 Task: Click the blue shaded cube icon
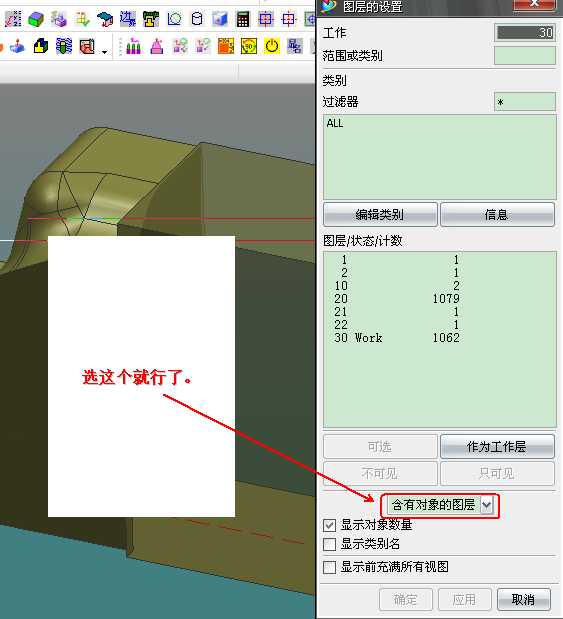[220, 19]
